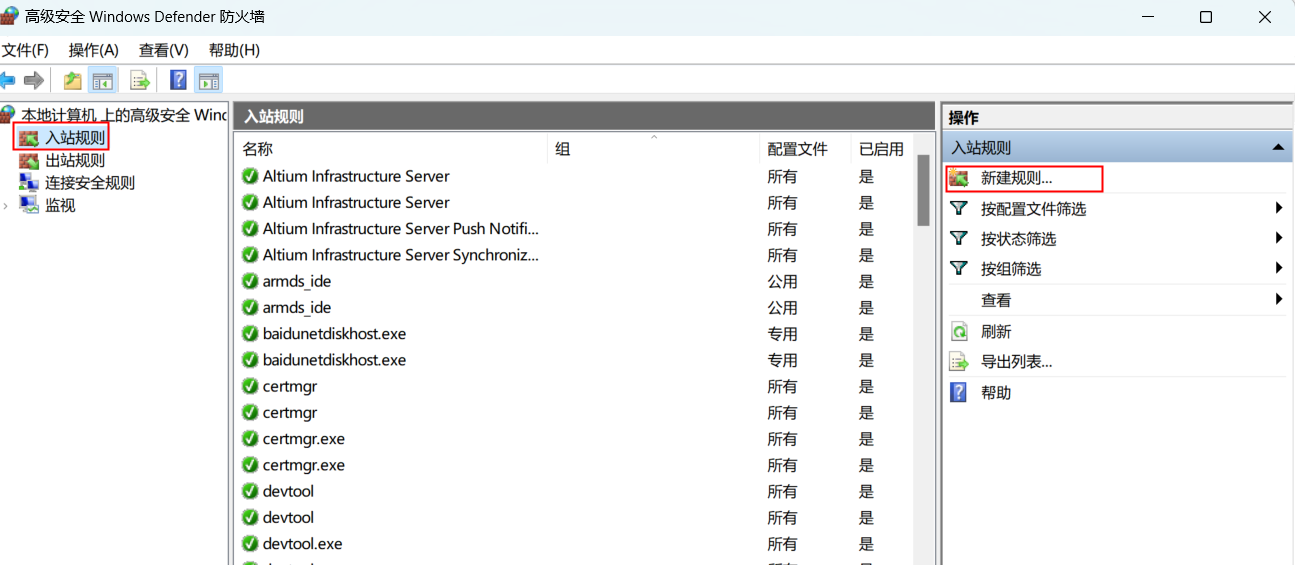This screenshot has height=565, width=1295.
Task: Open the 查看(V) menu in the menu bar
Action: click(x=163, y=50)
